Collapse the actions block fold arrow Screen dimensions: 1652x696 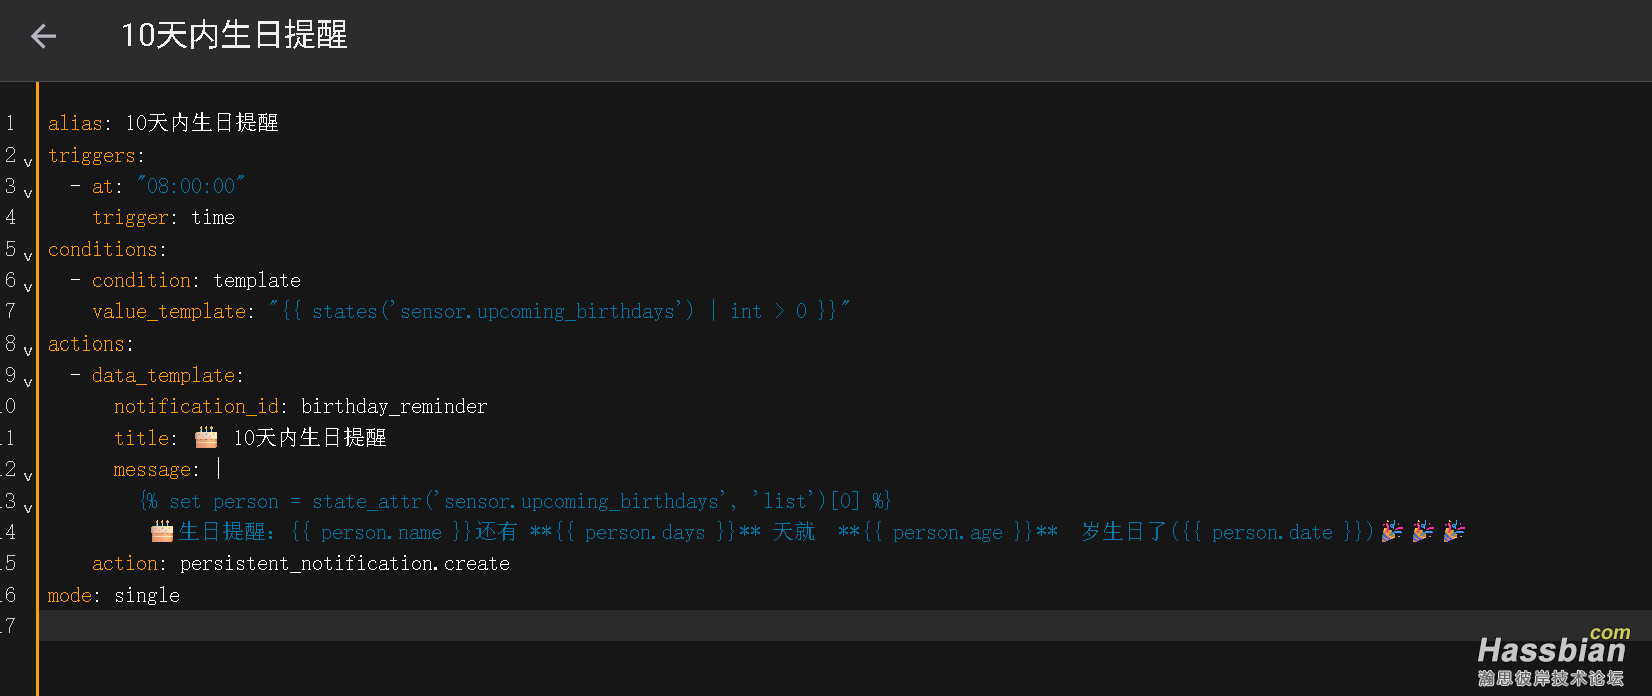pyautogui.click(x=28, y=350)
